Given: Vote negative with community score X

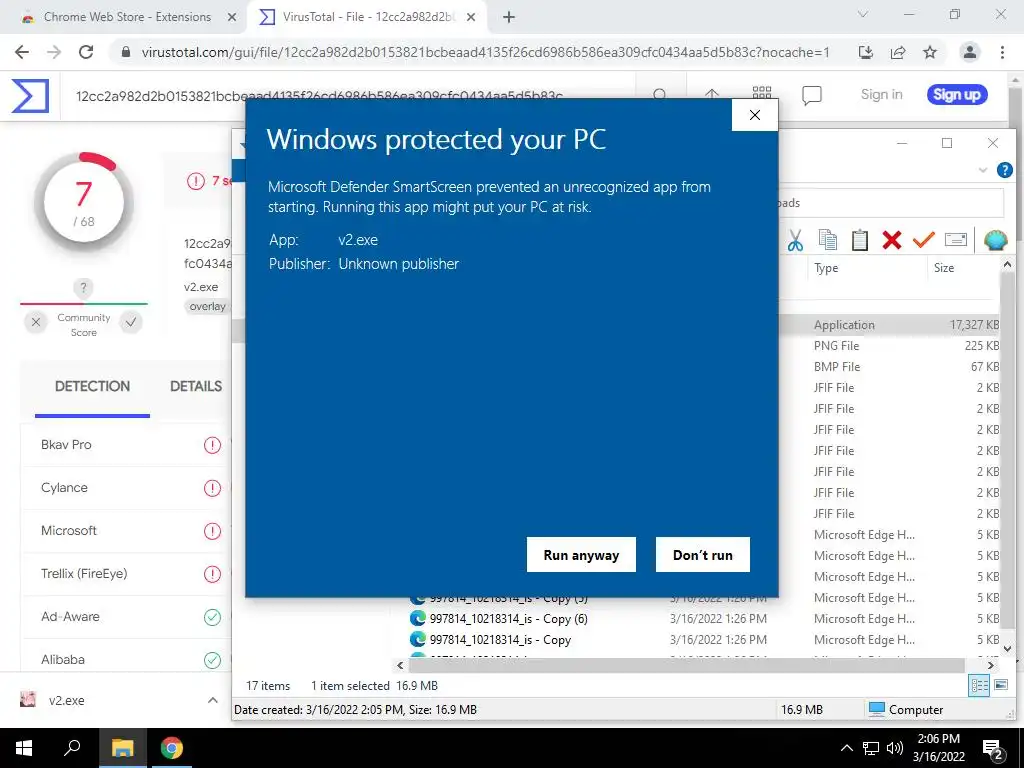Looking at the screenshot, I should click(36, 322).
